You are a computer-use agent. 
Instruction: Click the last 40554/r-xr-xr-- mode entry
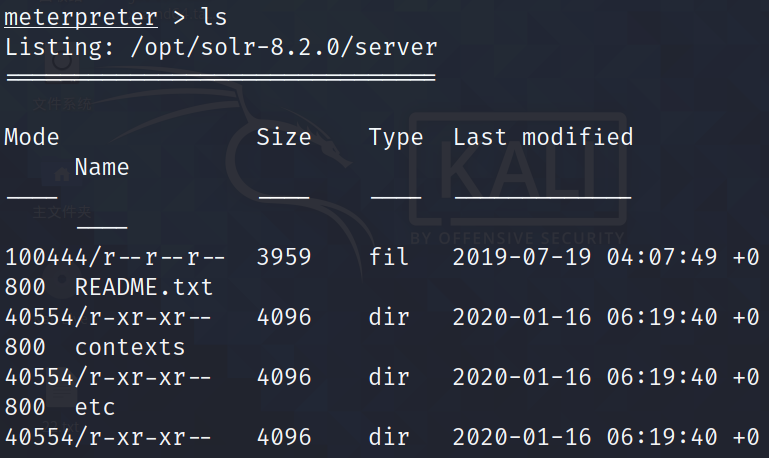coord(108,437)
